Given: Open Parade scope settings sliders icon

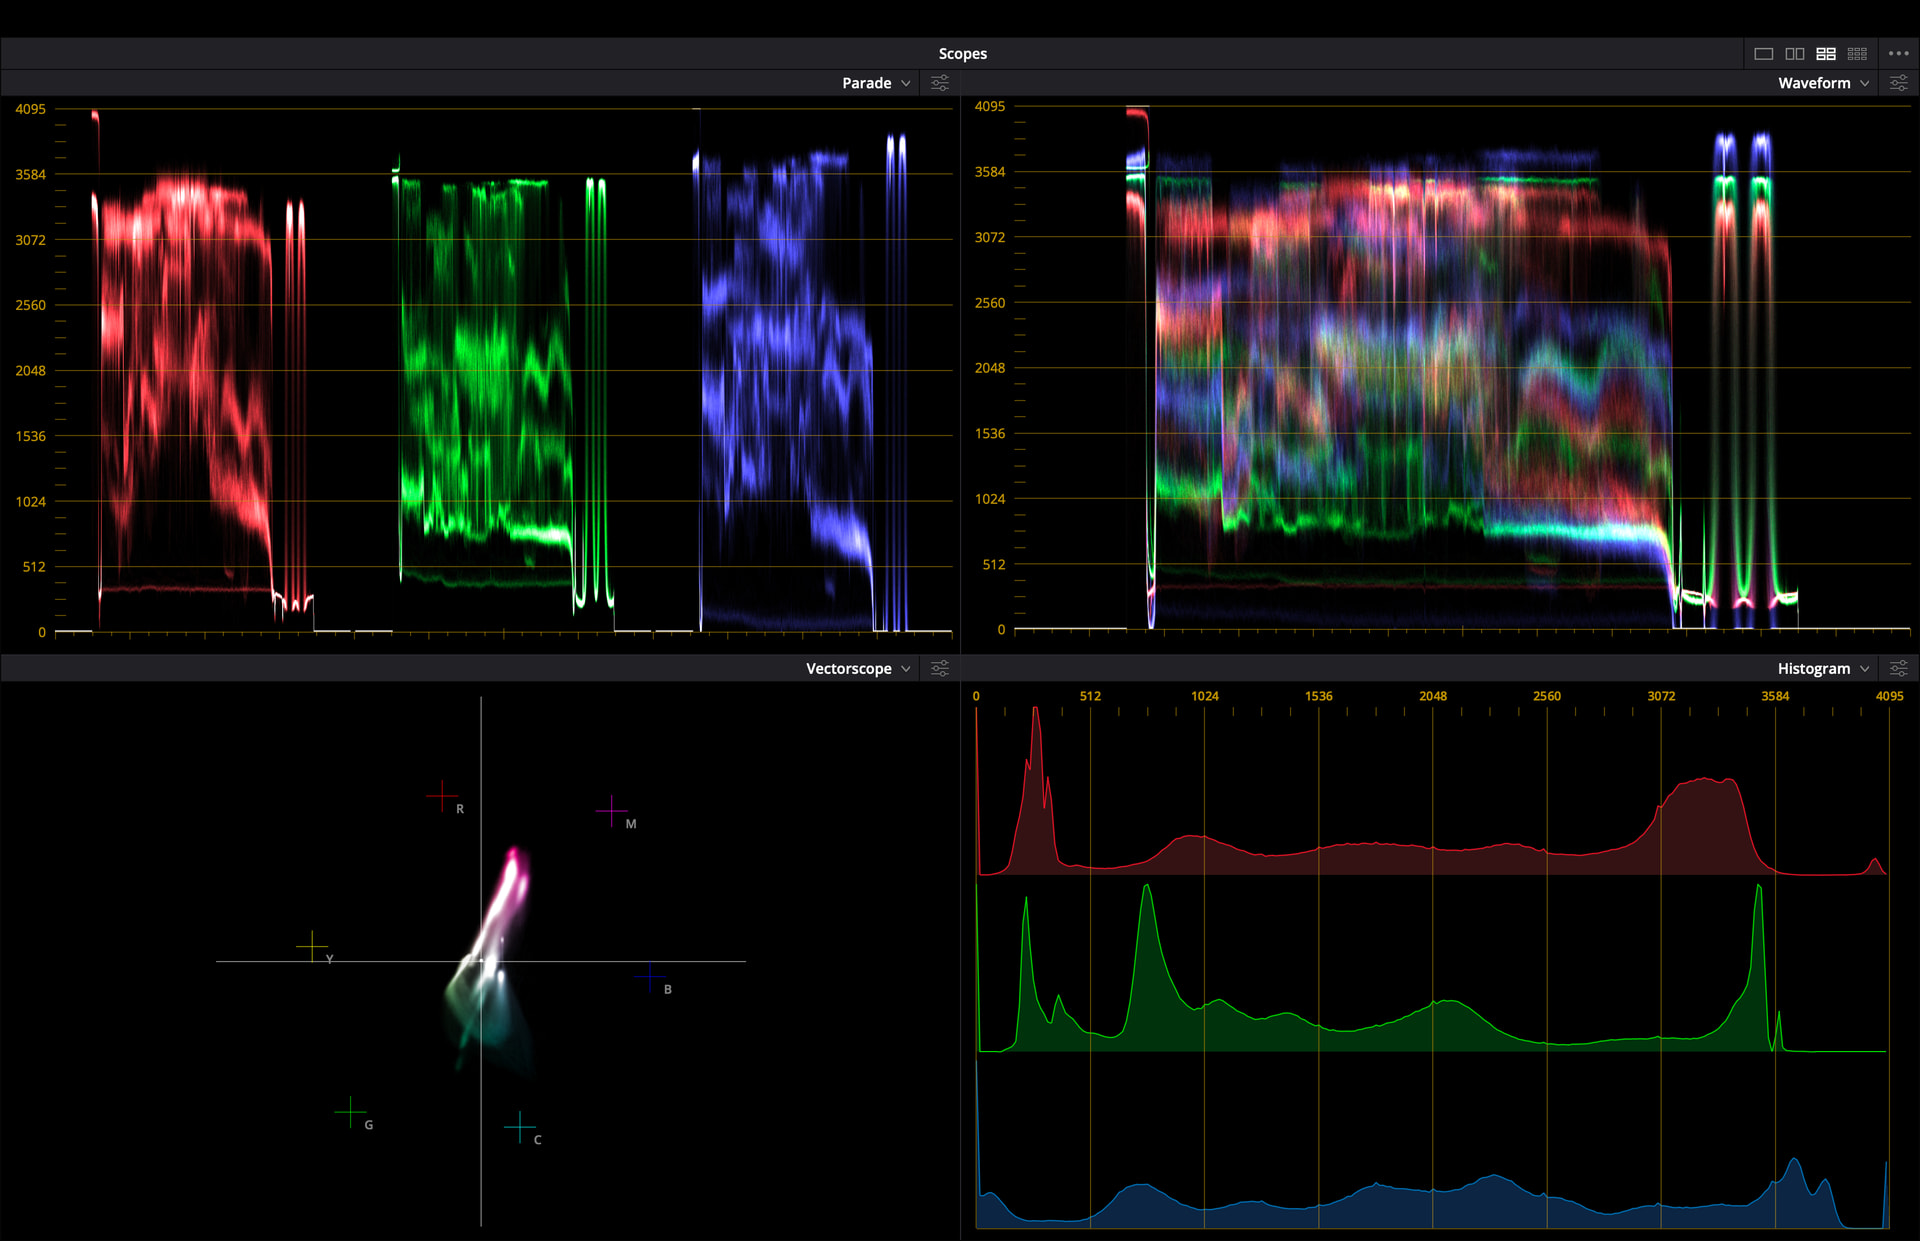Looking at the screenshot, I should (940, 83).
